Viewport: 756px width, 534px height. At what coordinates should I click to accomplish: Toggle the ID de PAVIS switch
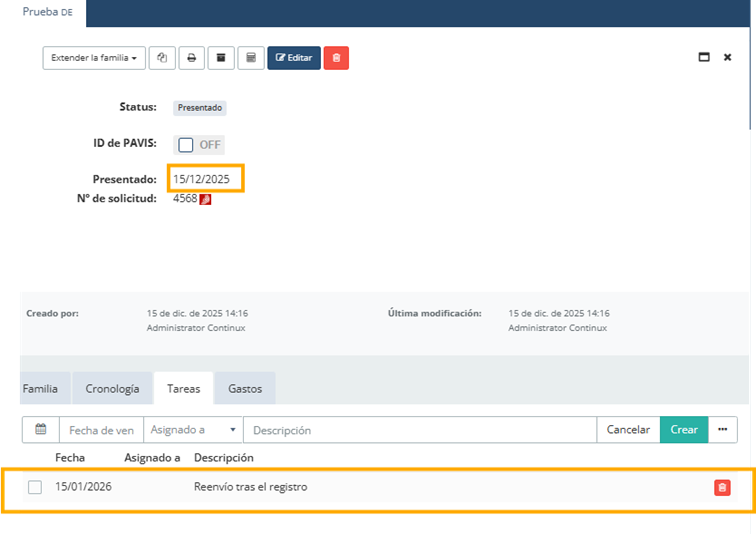(199, 145)
